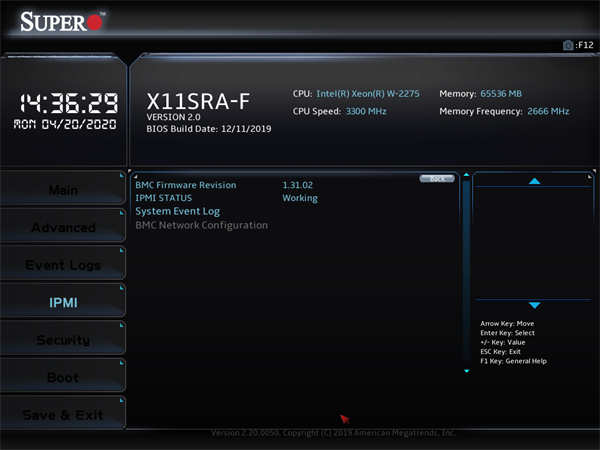Open the Boot tab
Screen dimensions: 600x450
63,377
